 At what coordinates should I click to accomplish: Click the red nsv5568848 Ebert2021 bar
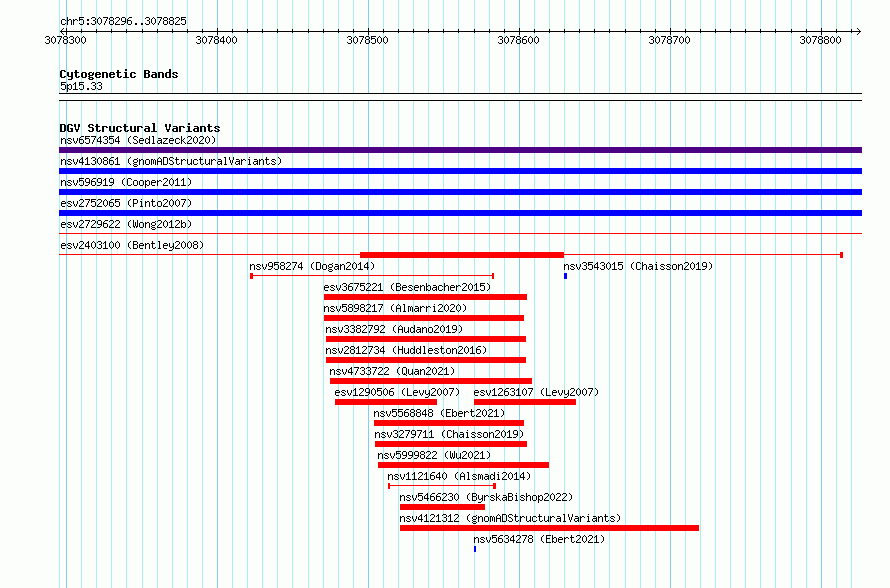click(449, 423)
